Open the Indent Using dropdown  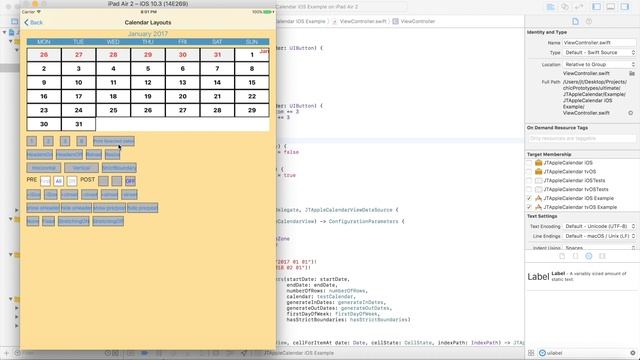[x=599, y=247]
